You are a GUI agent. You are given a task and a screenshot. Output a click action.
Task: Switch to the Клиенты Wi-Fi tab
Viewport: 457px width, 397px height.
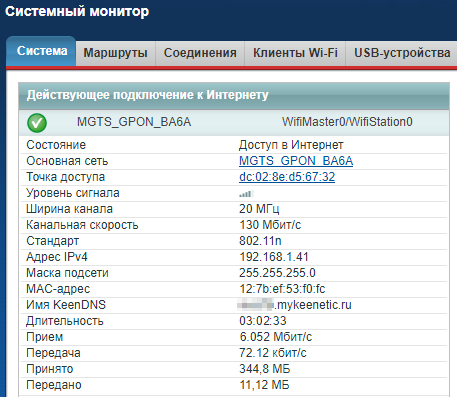click(x=295, y=53)
